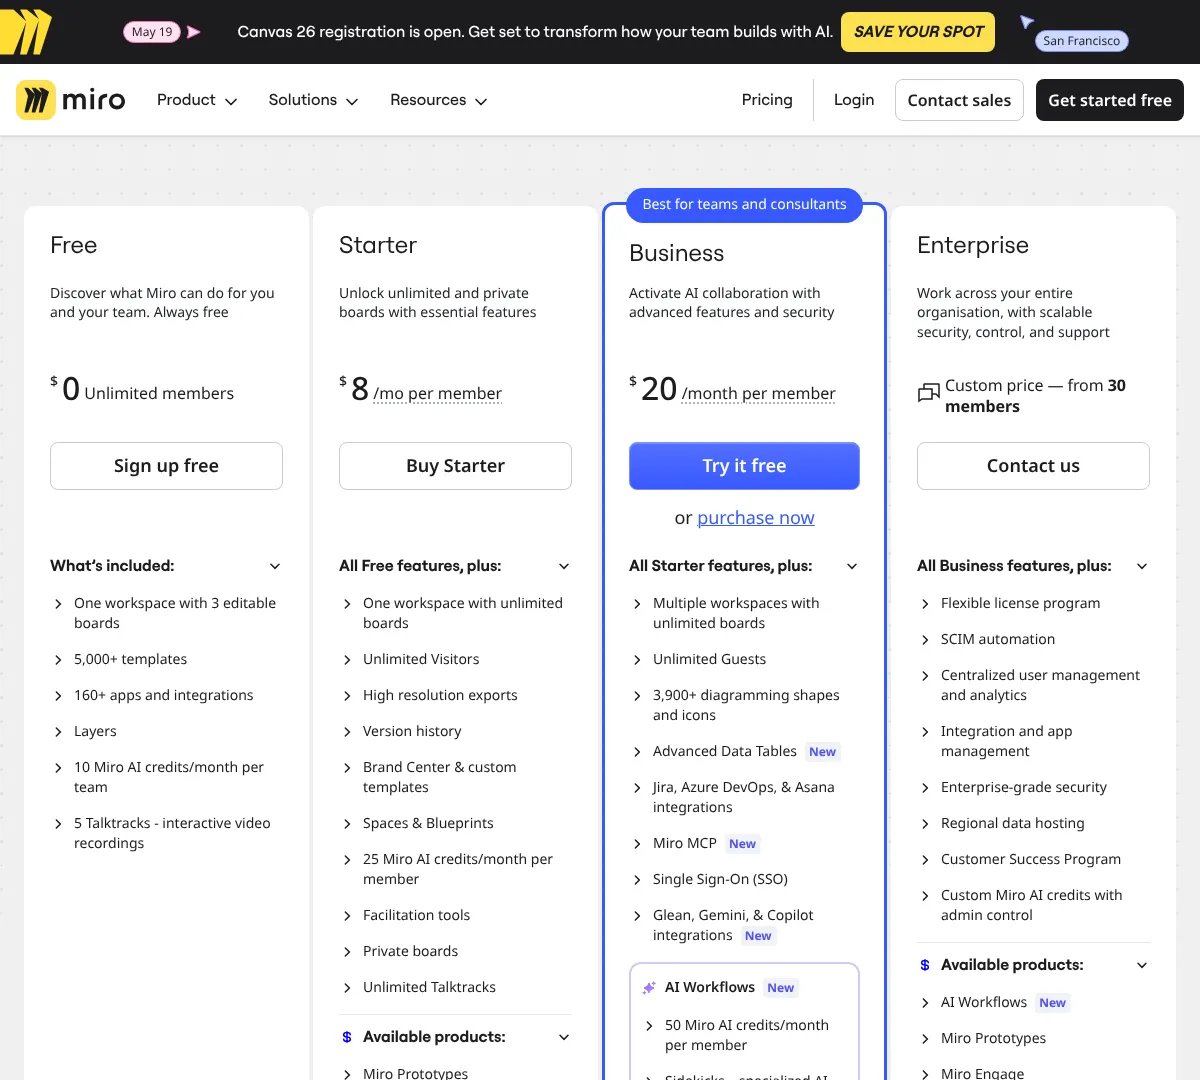Collapse Enterprise Available products section
The width and height of the screenshot is (1200, 1080).
coord(1033,965)
